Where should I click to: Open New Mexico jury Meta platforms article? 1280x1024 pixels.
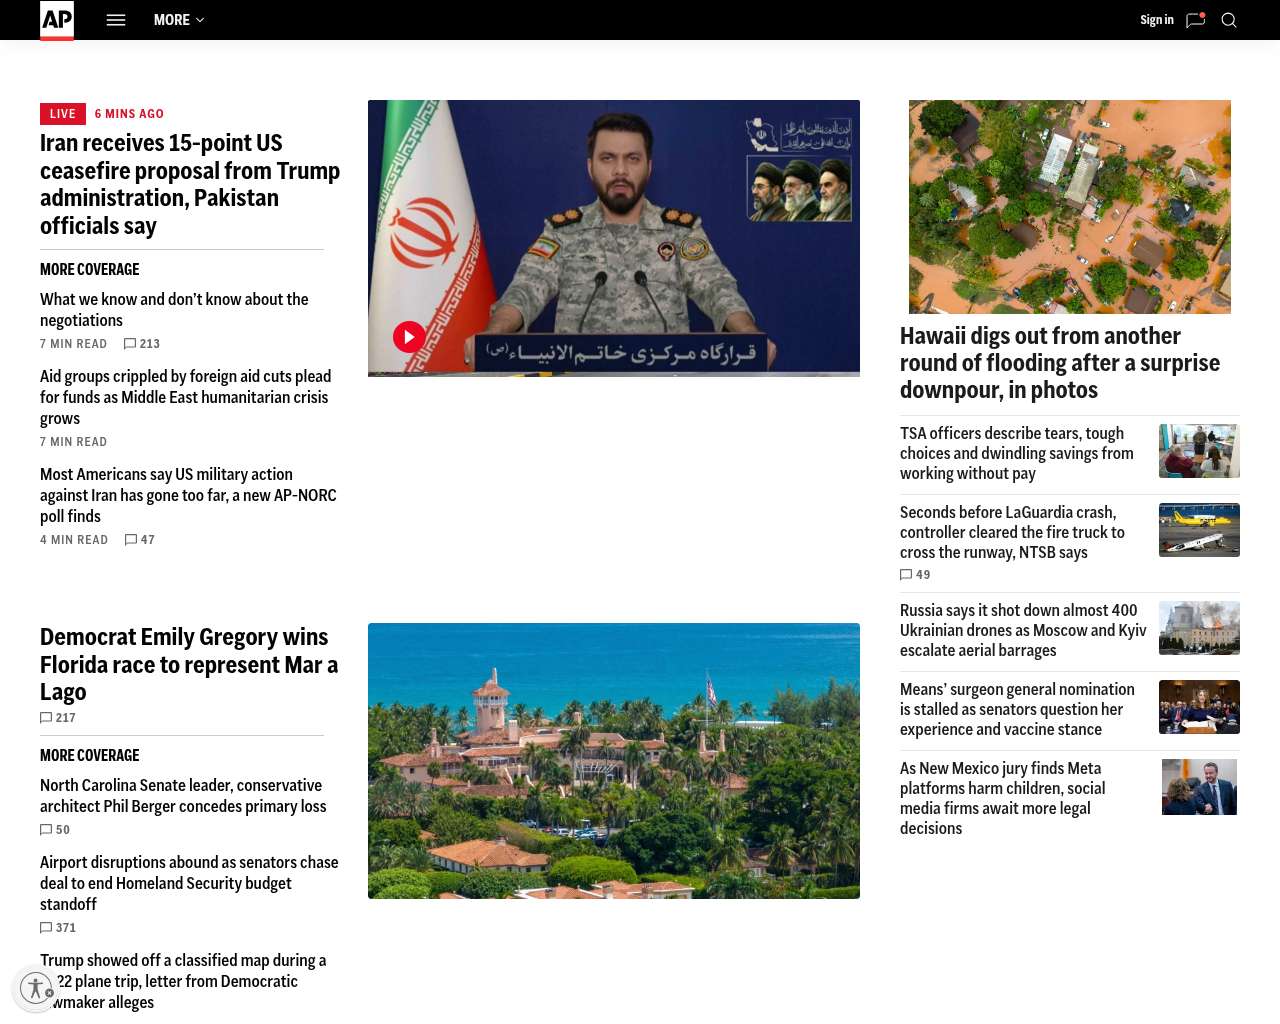pyautogui.click(x=1002, y=798)
